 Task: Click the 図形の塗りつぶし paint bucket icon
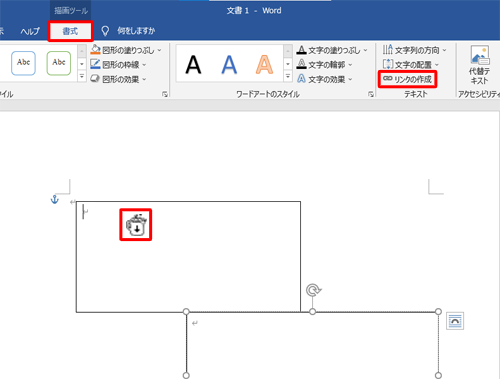click(x=95, y=50)
